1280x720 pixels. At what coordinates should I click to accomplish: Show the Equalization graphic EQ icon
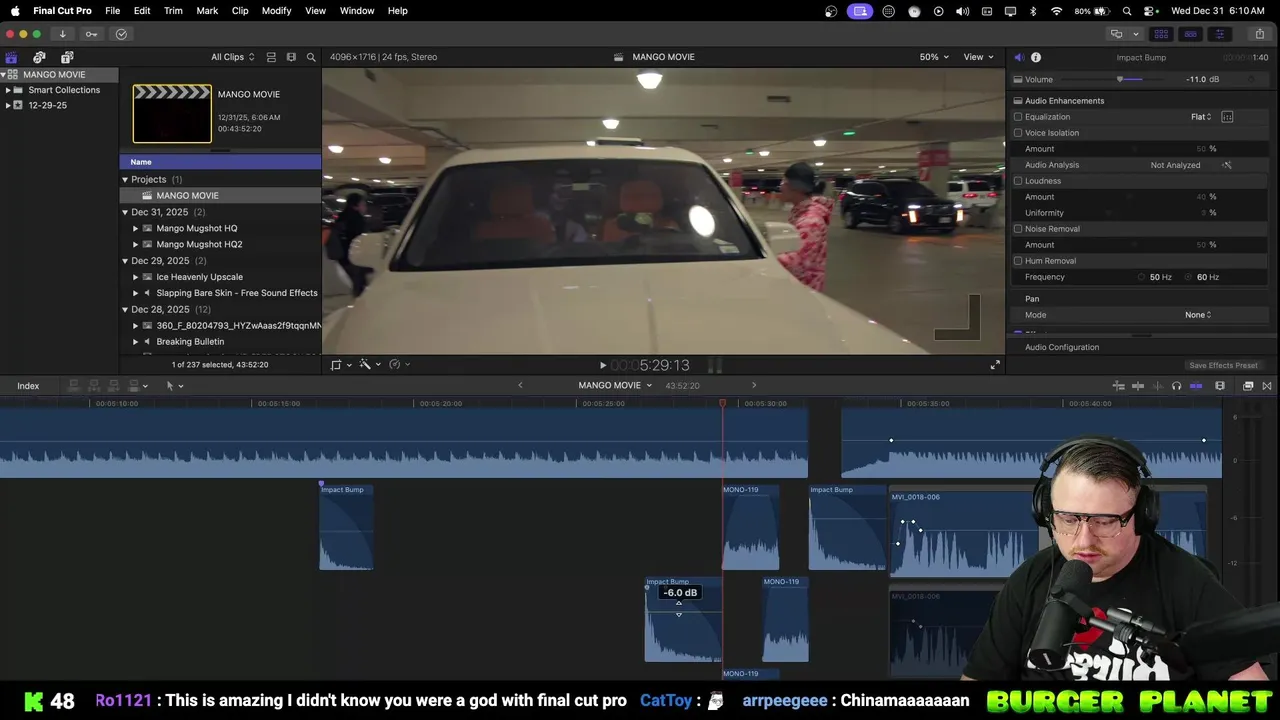[1227, 117]
